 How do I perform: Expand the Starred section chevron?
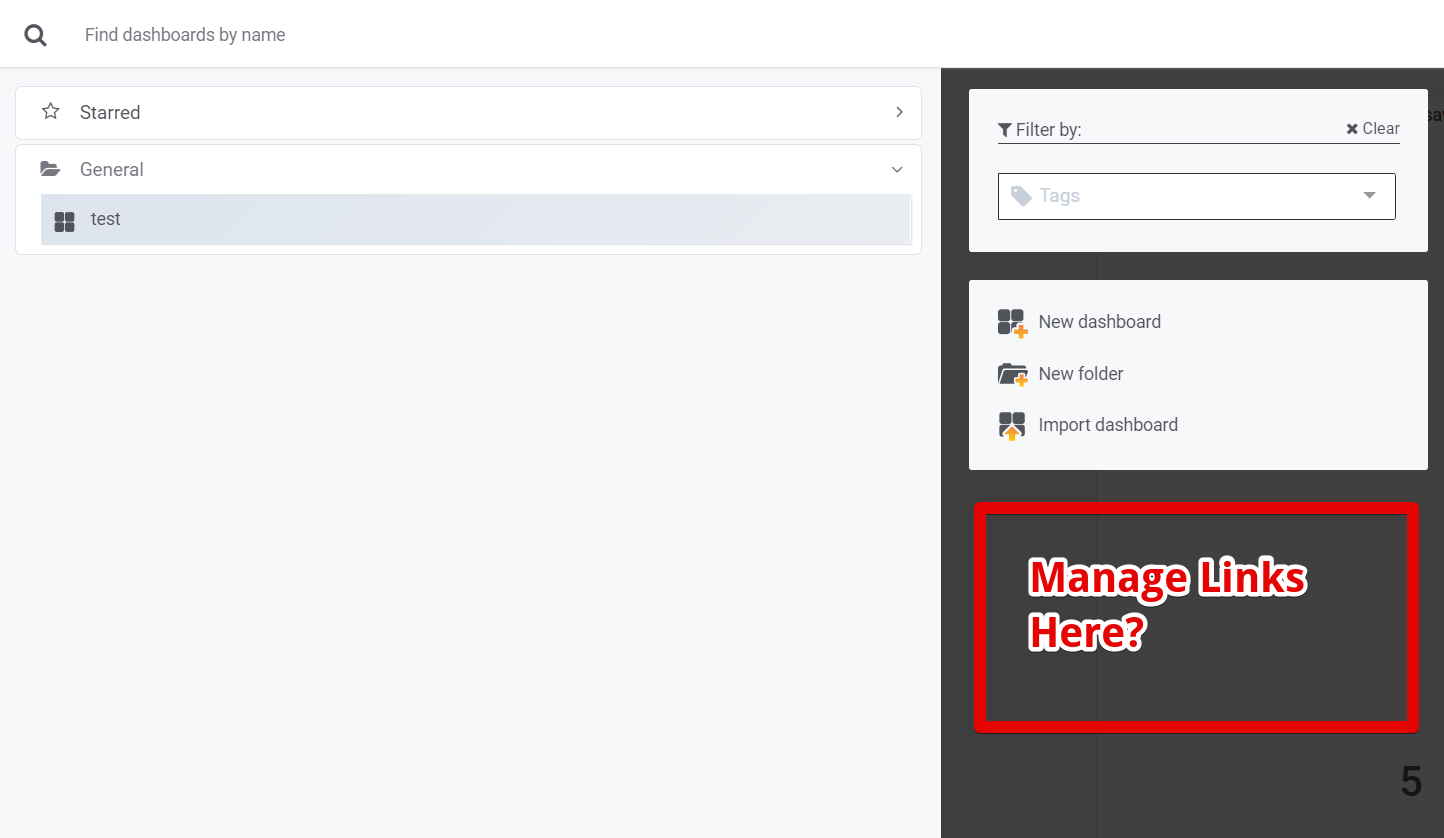pyautogui.click(x=899, y=112)
